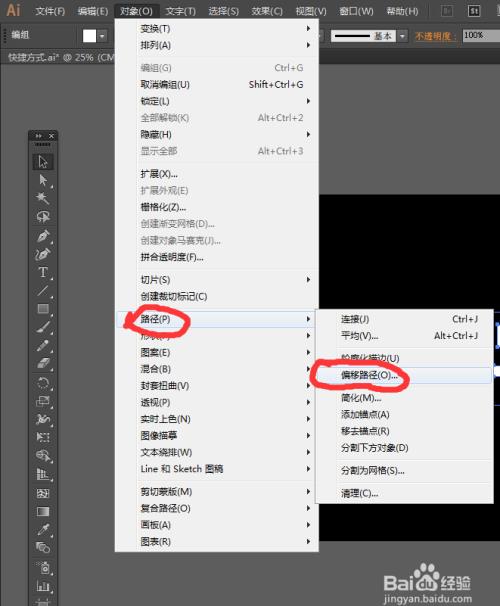Select the Warp tool
Image resolution: width=500 pixels, height=606 pixels.
43,419
